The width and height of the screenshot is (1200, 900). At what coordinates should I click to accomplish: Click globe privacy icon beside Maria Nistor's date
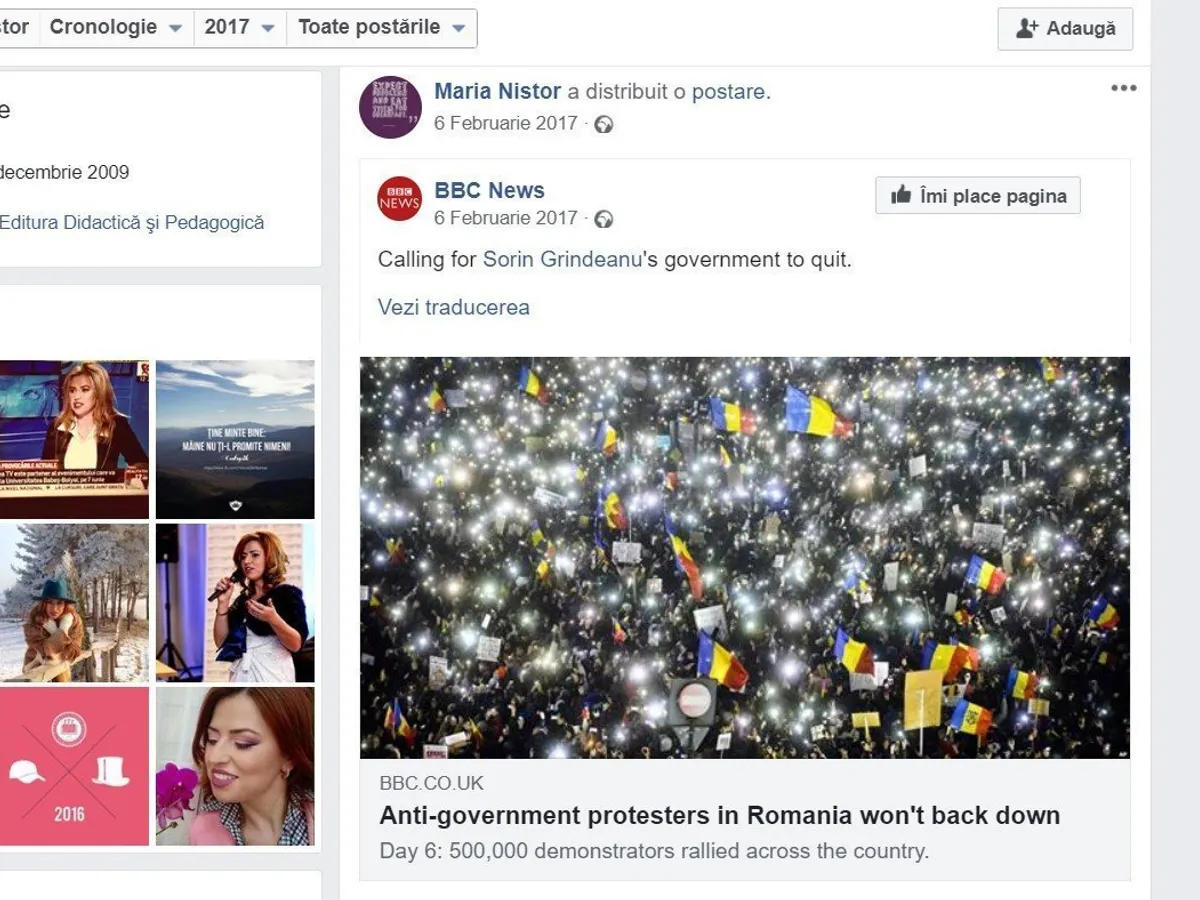(604, 124)
